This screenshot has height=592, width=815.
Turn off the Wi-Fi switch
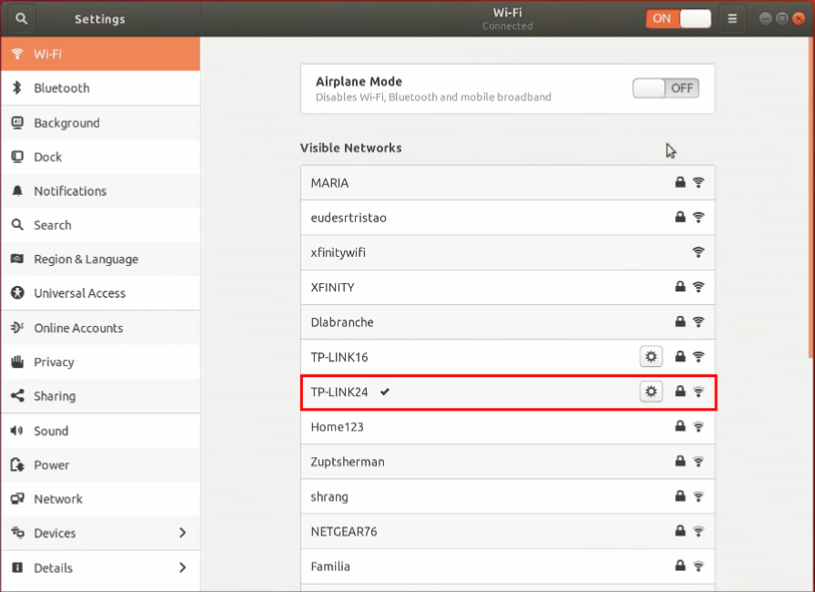(679, 18)
